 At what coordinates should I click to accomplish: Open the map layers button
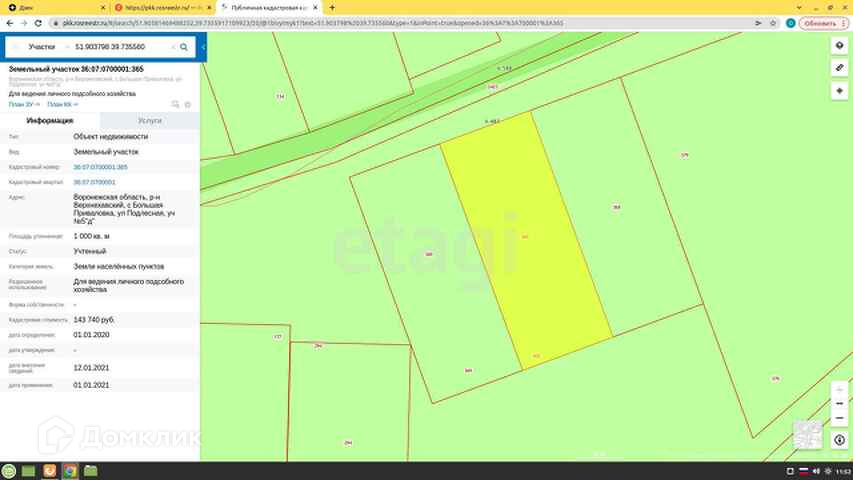click(x=839, y=46)
